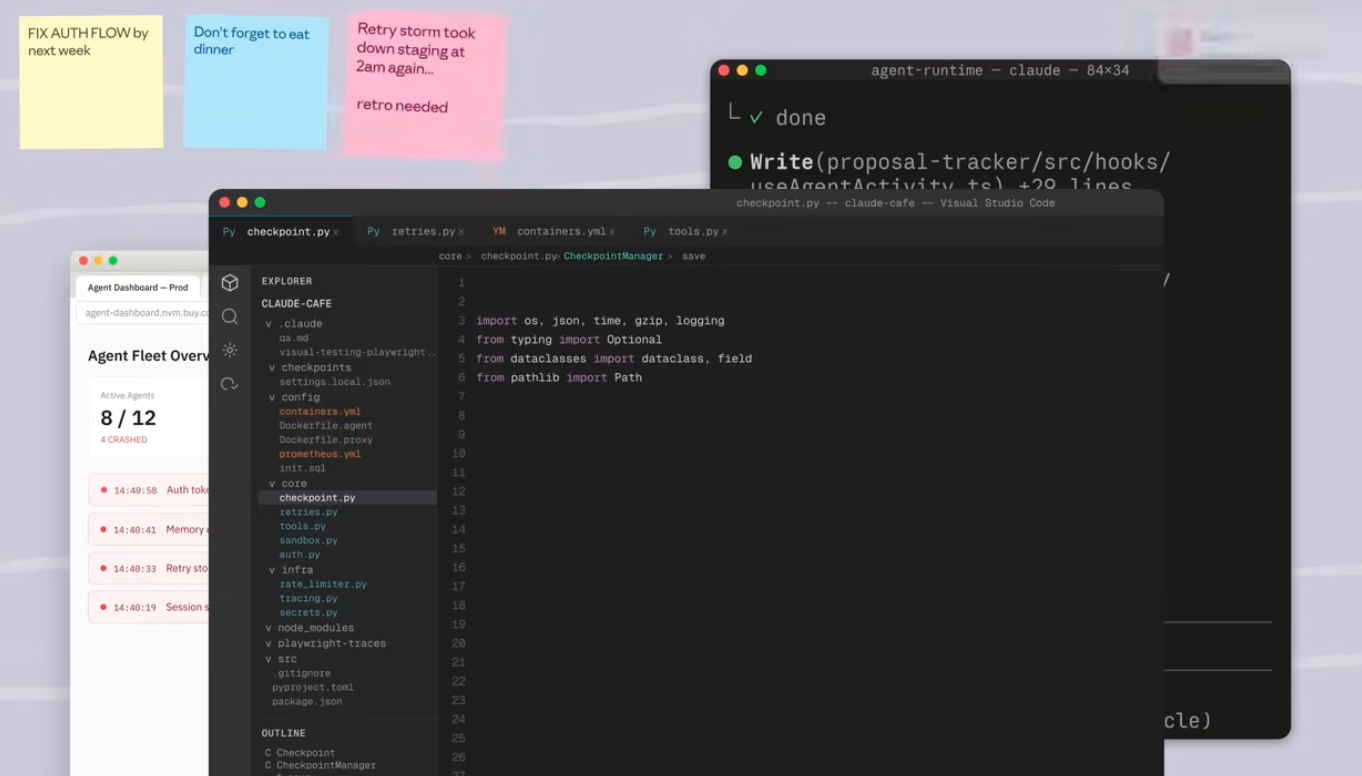Viewport: 1362px width, 776px height.
Task: Click the pink Retry storm sticky note
Action: 423,84
